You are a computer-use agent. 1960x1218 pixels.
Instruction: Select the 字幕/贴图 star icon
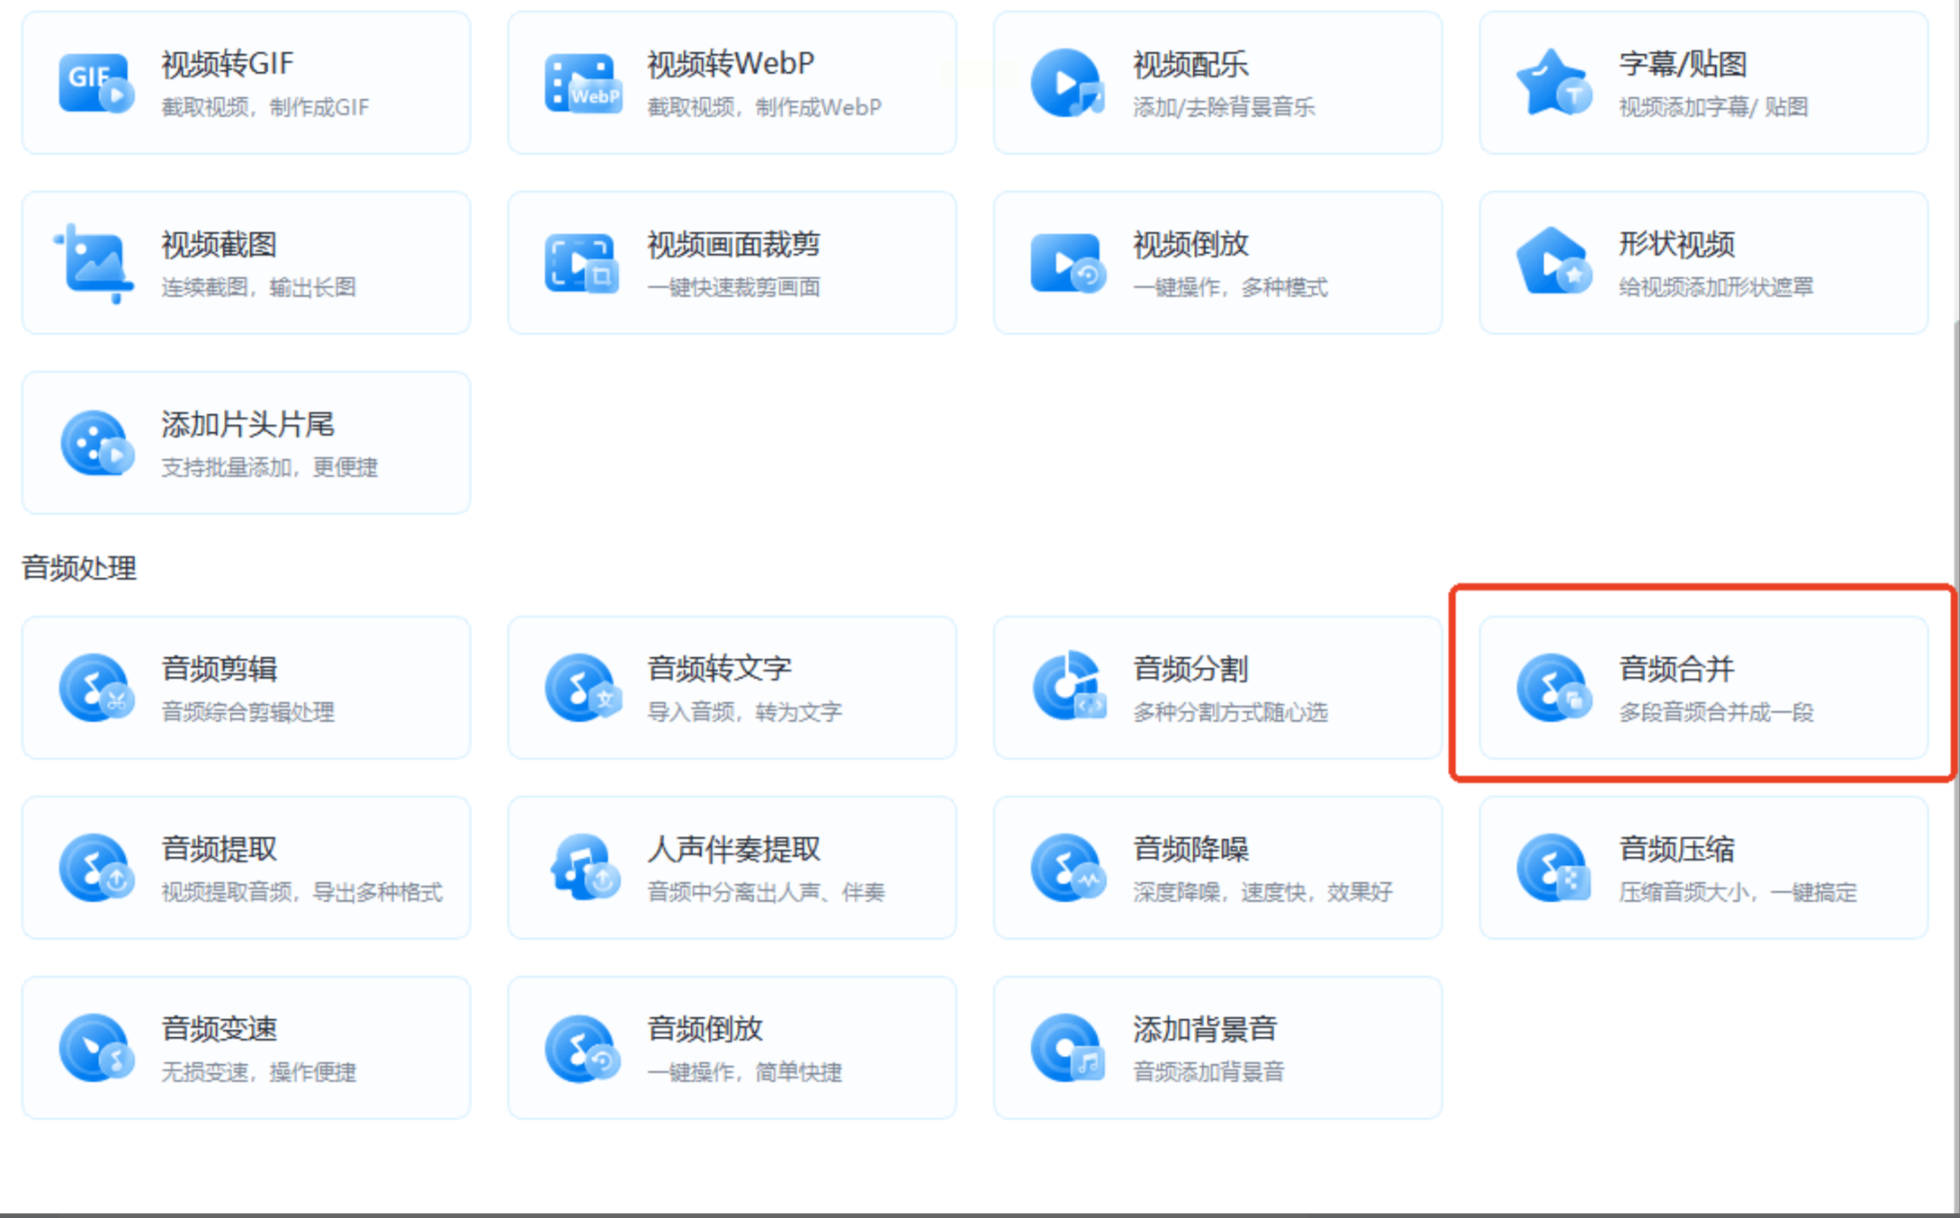point(1553,83)
